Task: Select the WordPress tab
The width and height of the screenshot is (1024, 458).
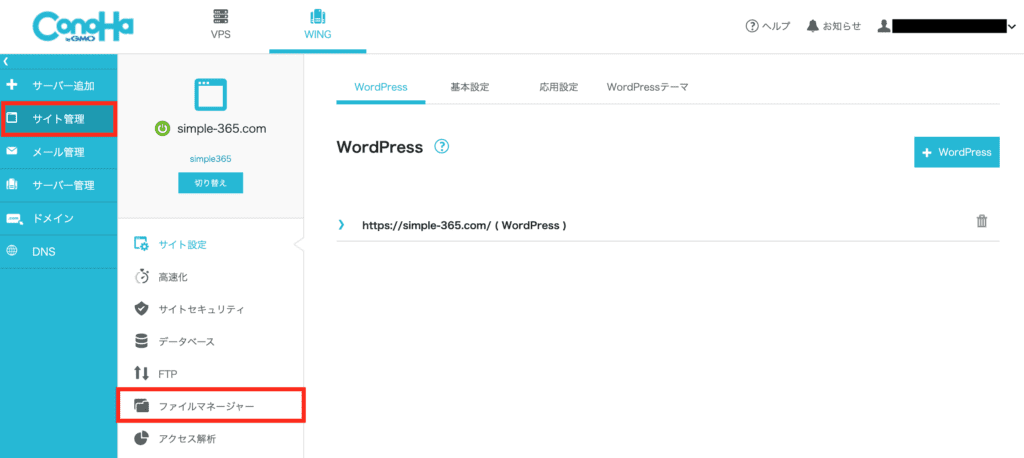Action: (381, 87)
